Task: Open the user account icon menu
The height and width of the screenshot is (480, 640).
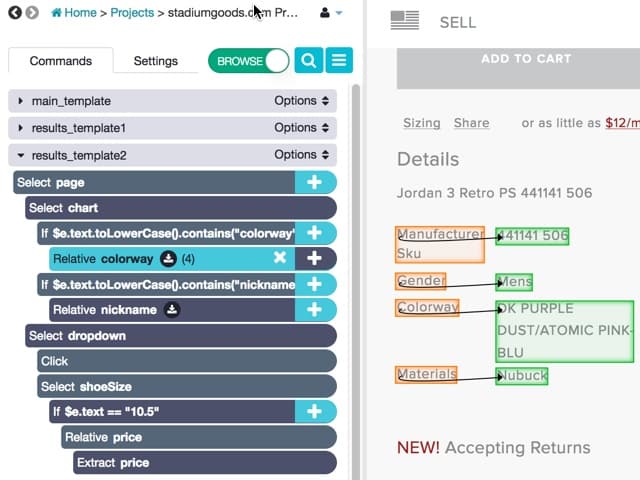Action: coord(331,13)
